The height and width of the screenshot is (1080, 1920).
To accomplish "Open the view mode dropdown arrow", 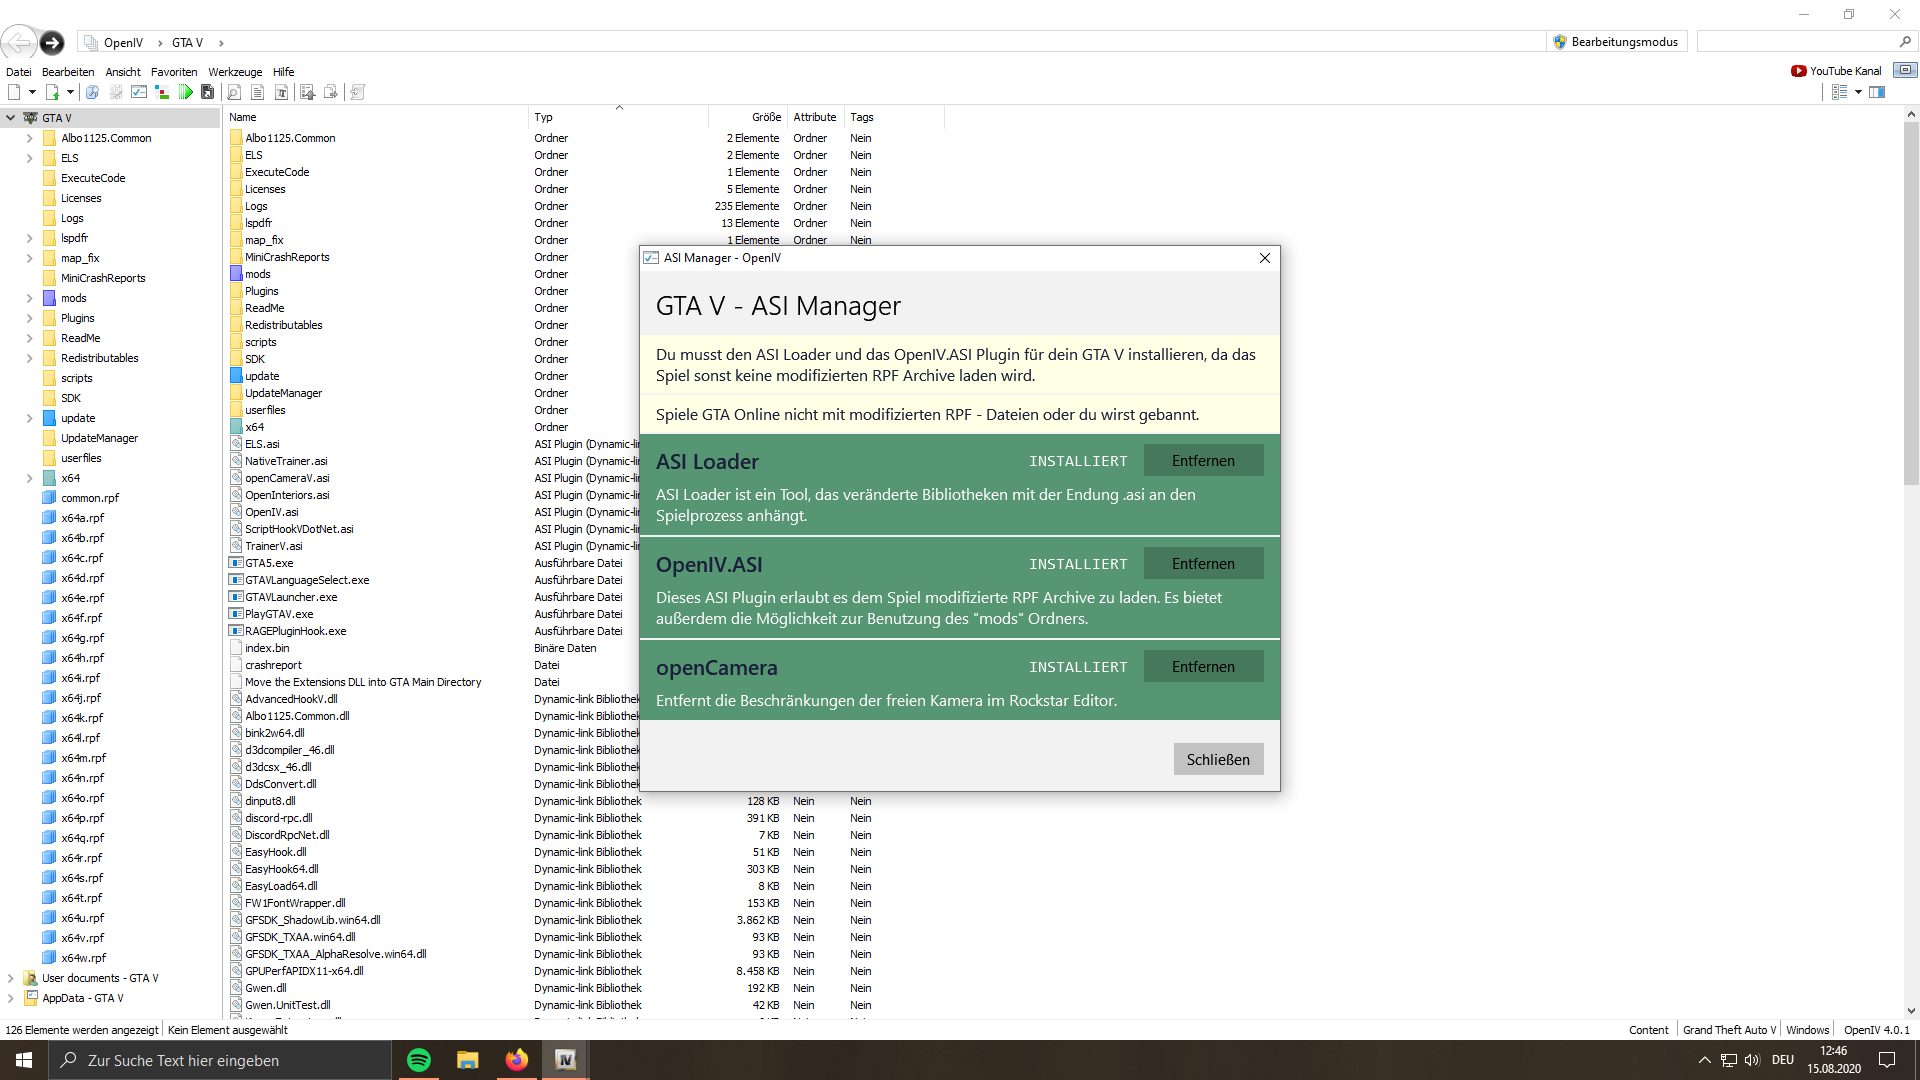I will point(1858,92).
